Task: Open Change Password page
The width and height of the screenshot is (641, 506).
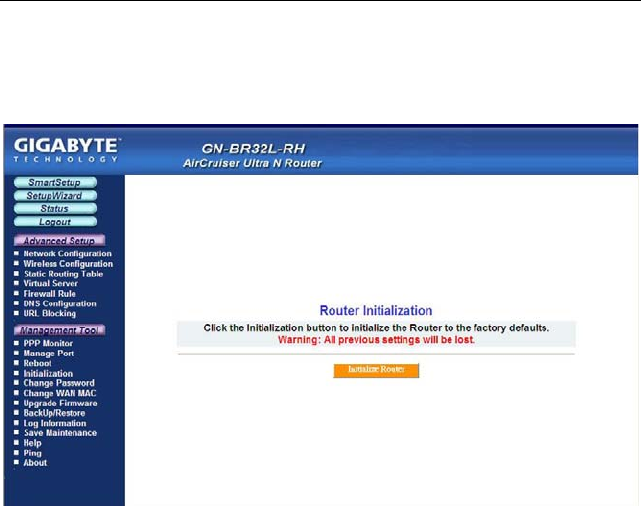Action: point(59,383)
